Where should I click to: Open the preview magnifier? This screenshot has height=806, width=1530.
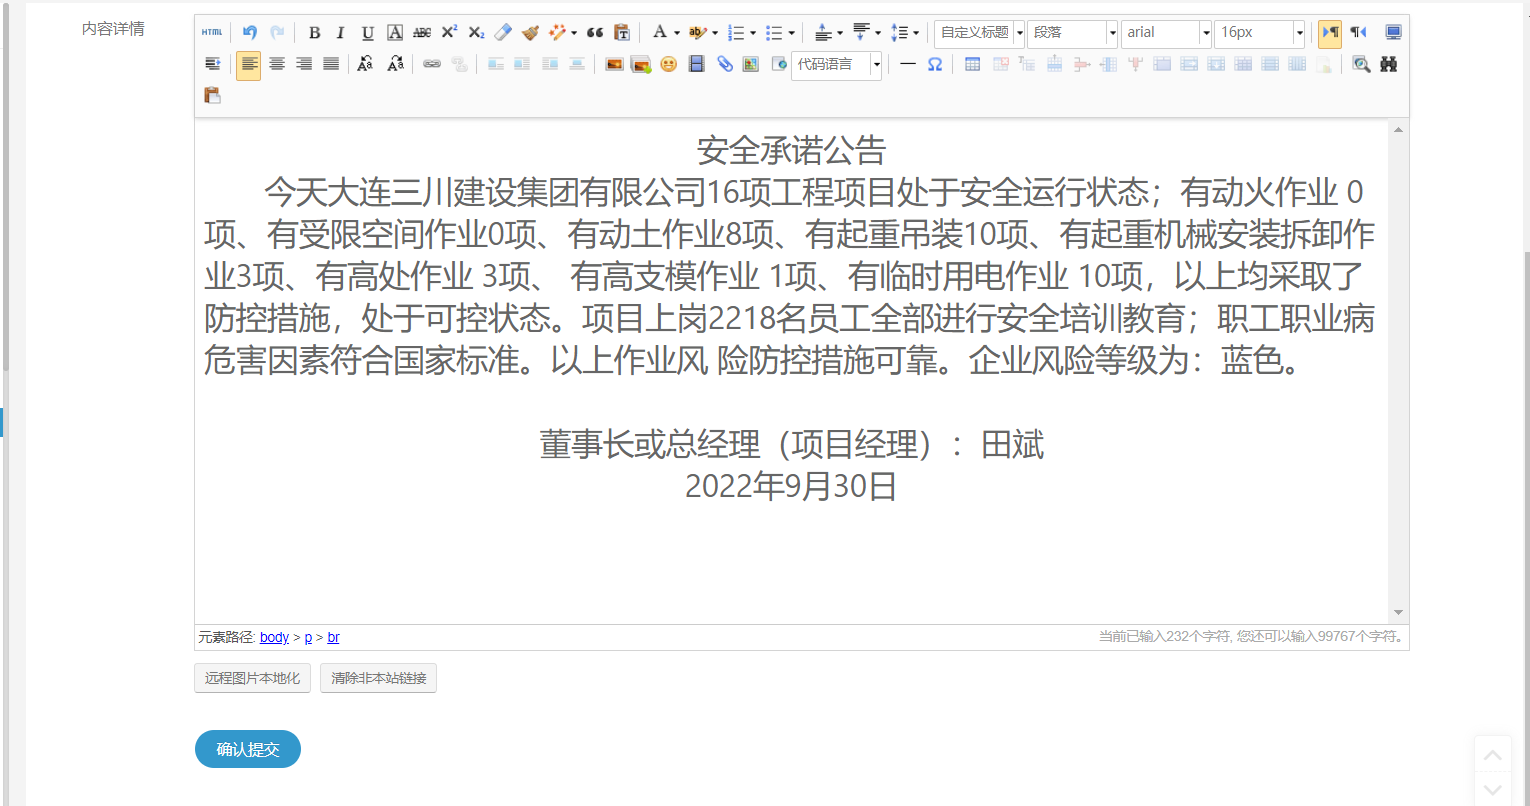[x=1361, y=64]
